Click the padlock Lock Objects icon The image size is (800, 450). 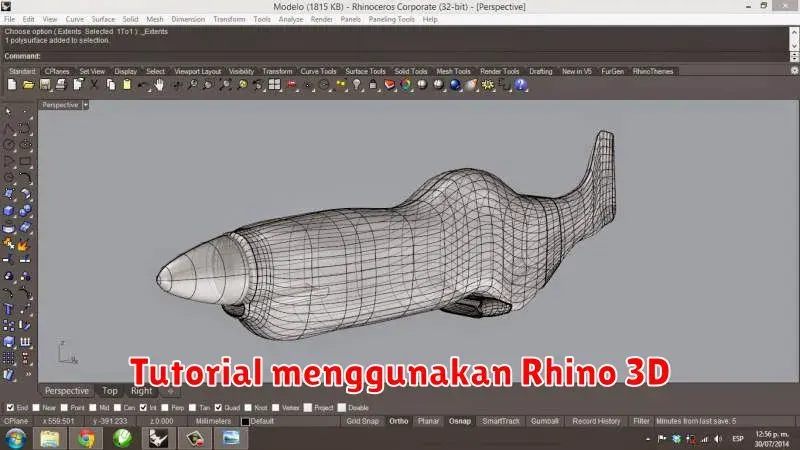click(373, 85)
